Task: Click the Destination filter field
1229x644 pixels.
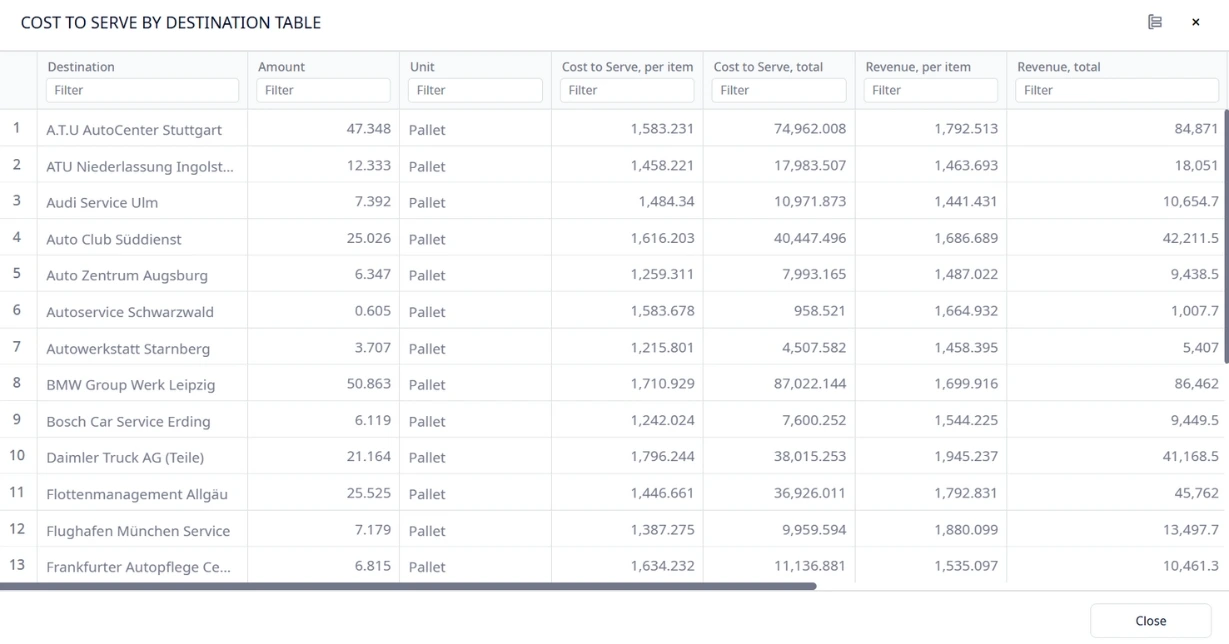Action: point(142,90)
